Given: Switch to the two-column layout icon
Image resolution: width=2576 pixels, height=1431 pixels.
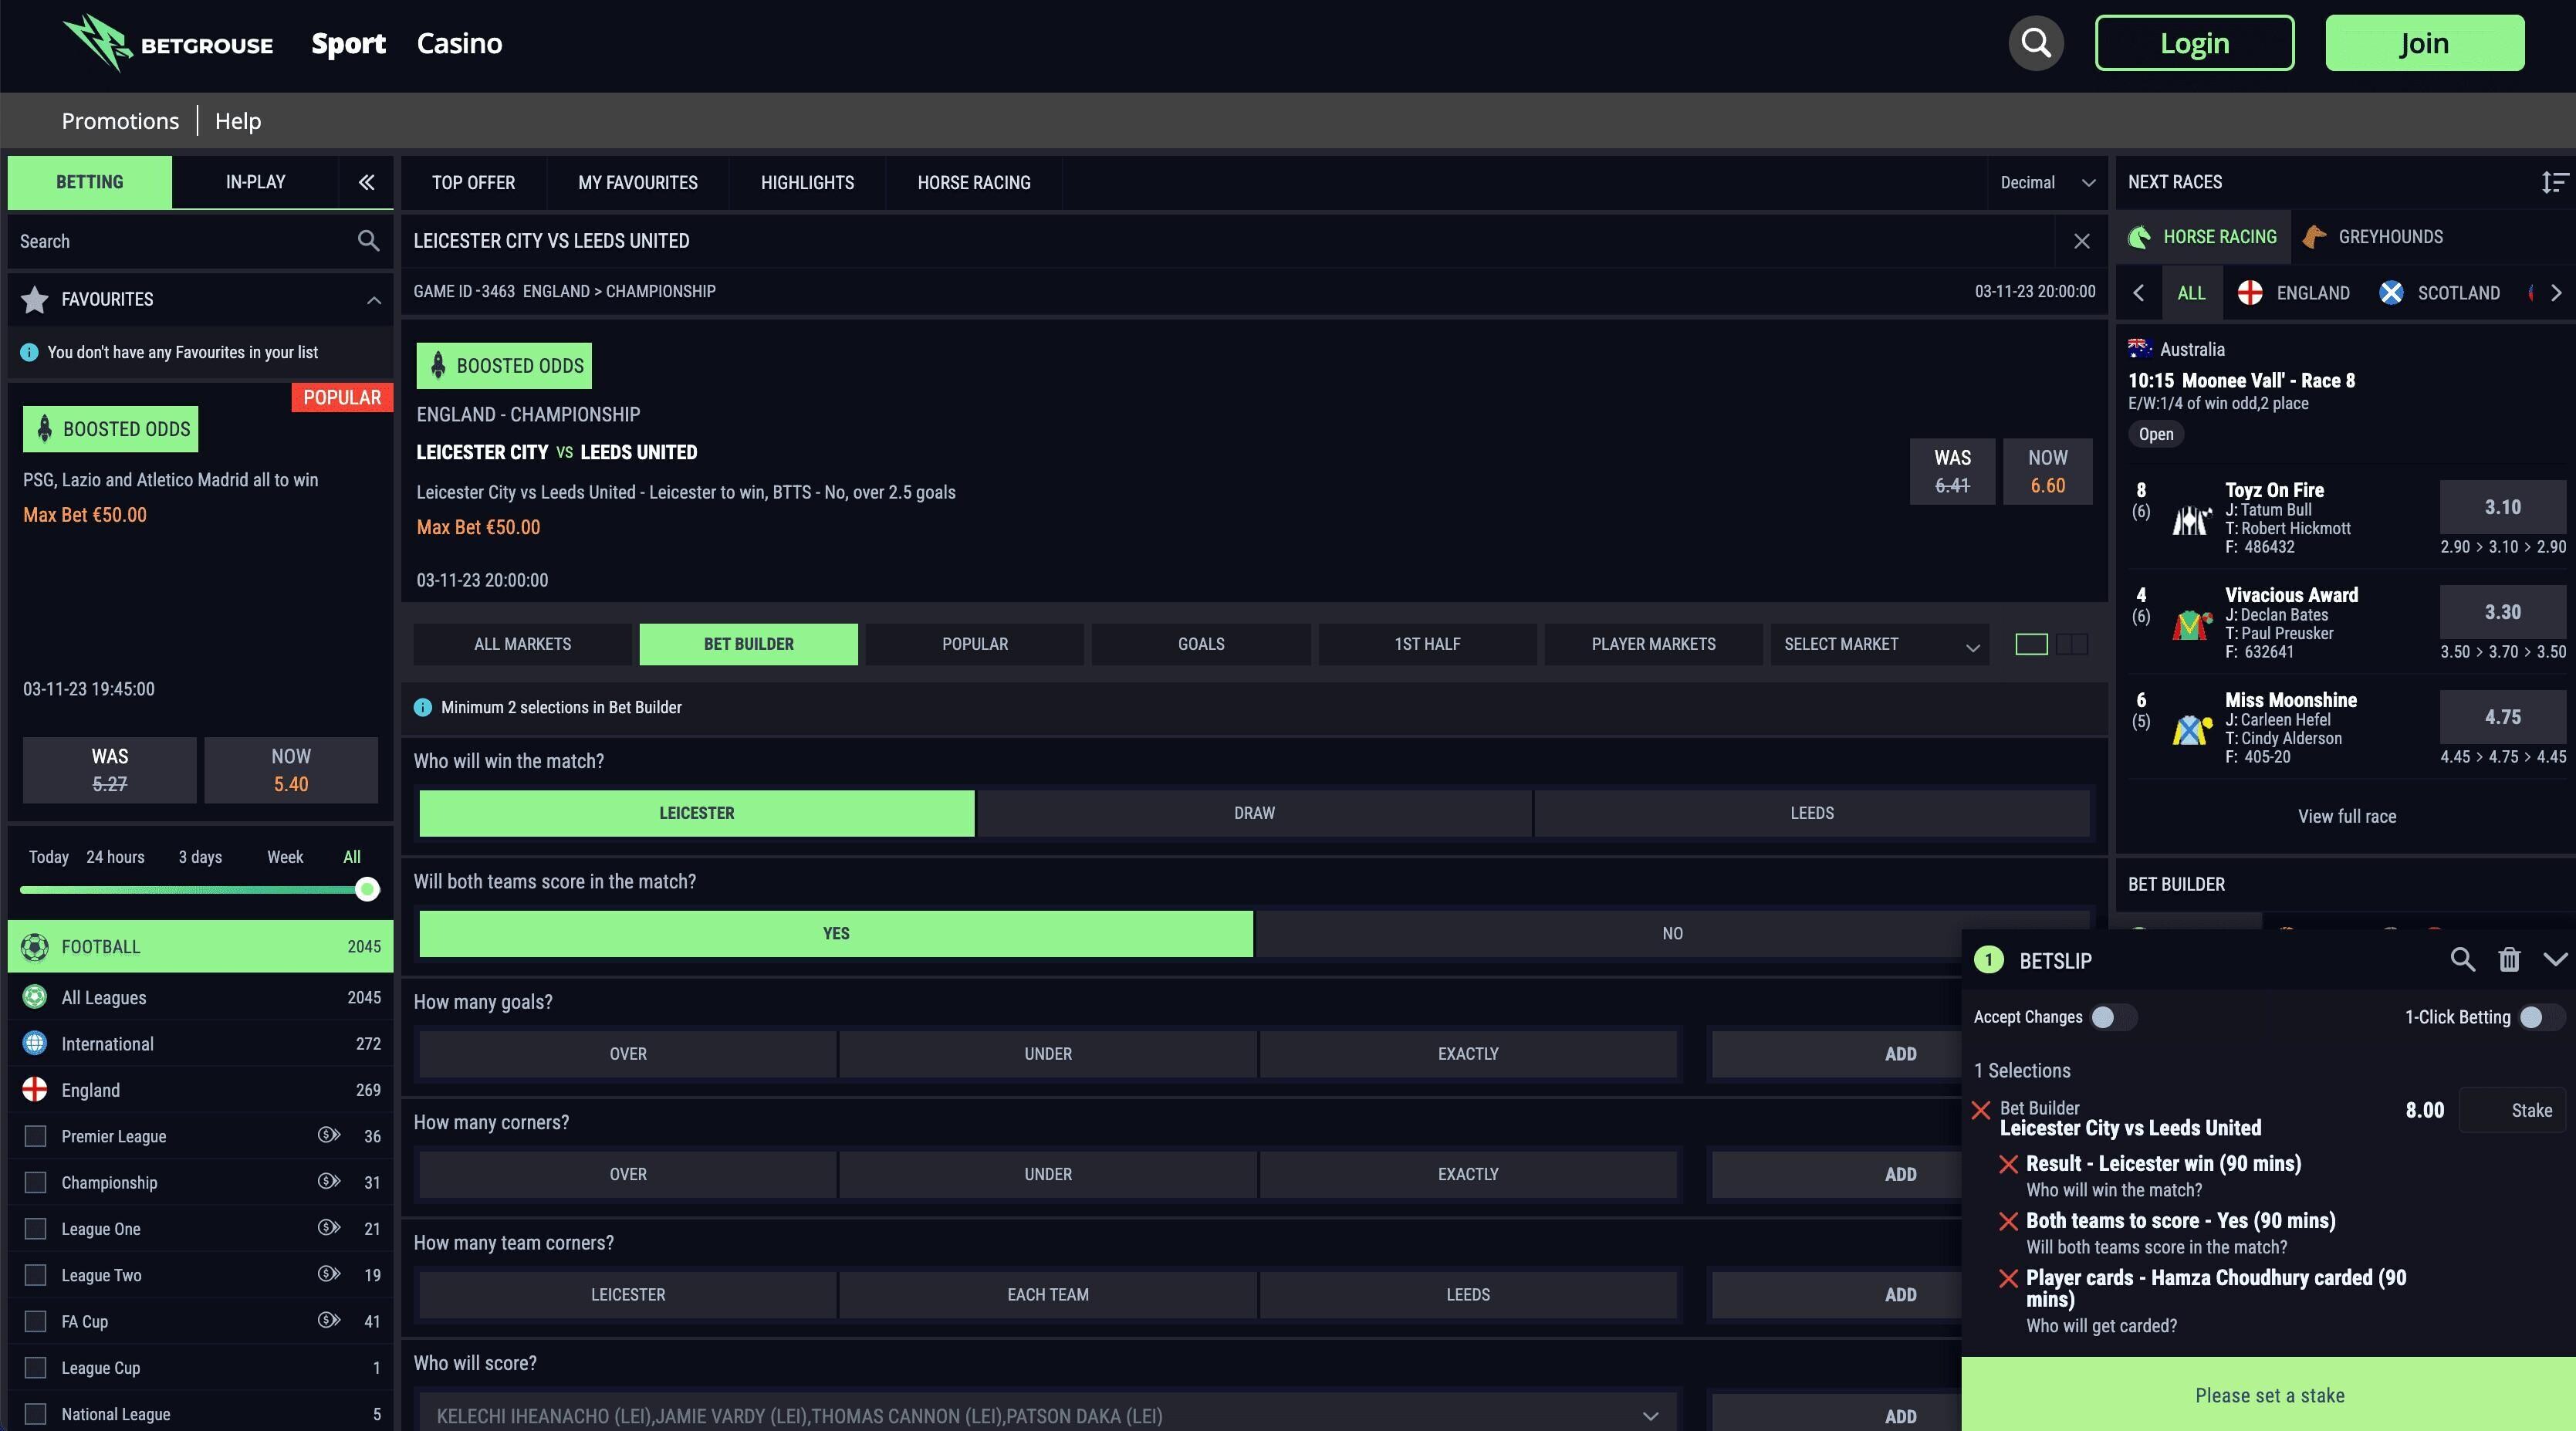Looking at the screenshot, I should coord(2072,644).
